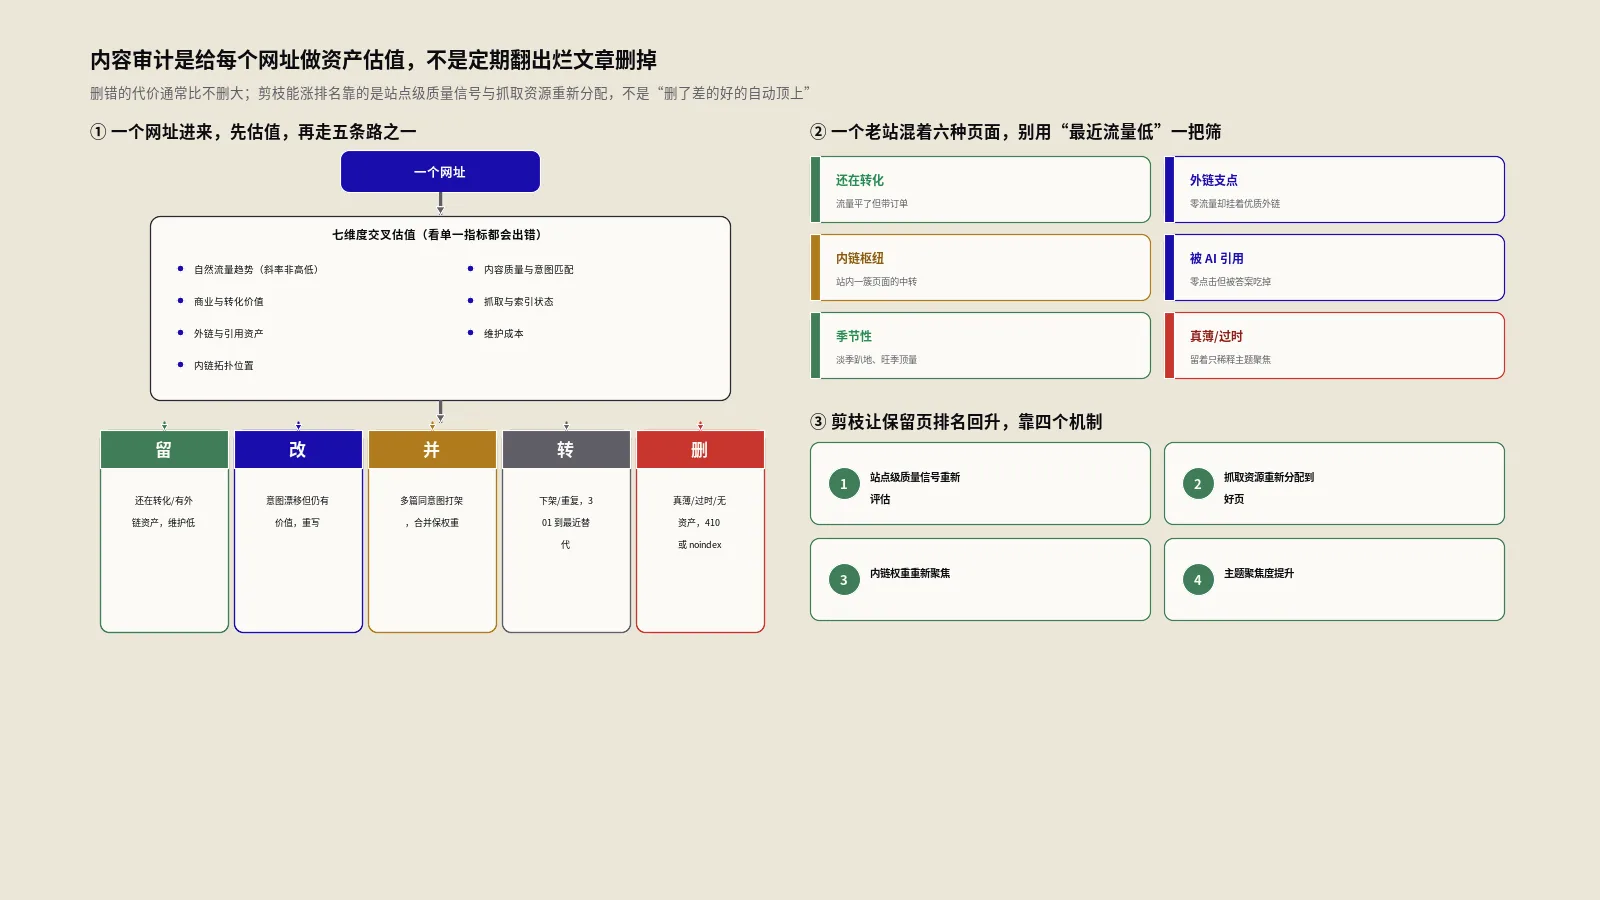Viewport: 1600px width, 900px height.
Task: Click the '淡季趴地、旺季顶量' description
Action: [877, 360]
